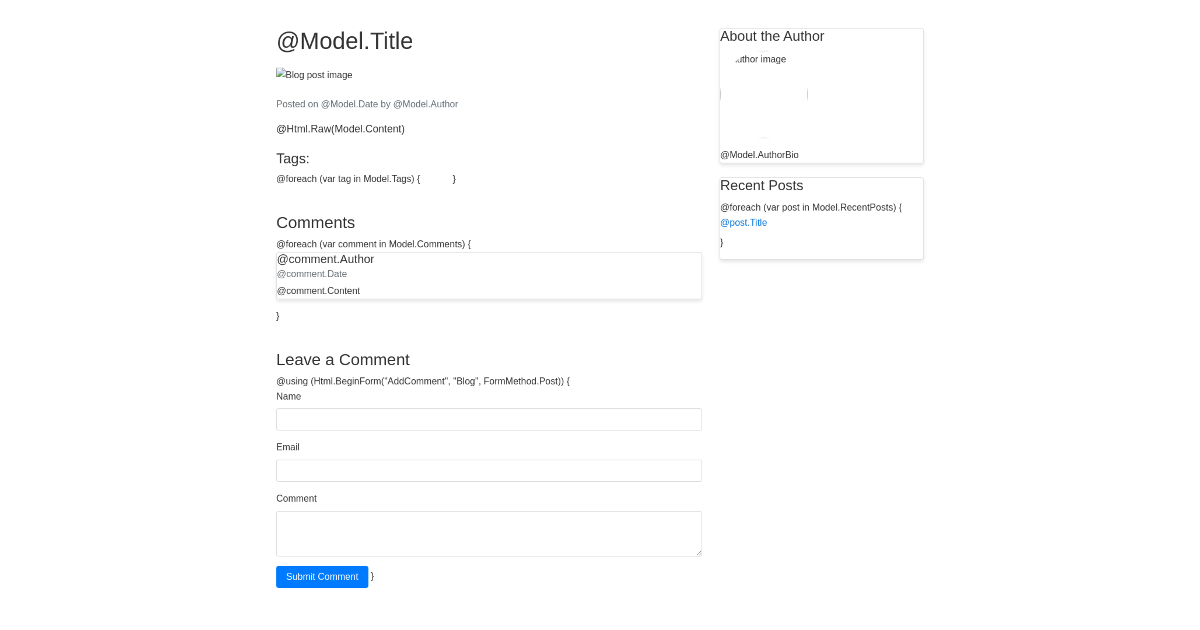Click the "@Model.AuthorBio" sidebar text
This screenshot has height=630, width=1200.
[x=759, y=154]
